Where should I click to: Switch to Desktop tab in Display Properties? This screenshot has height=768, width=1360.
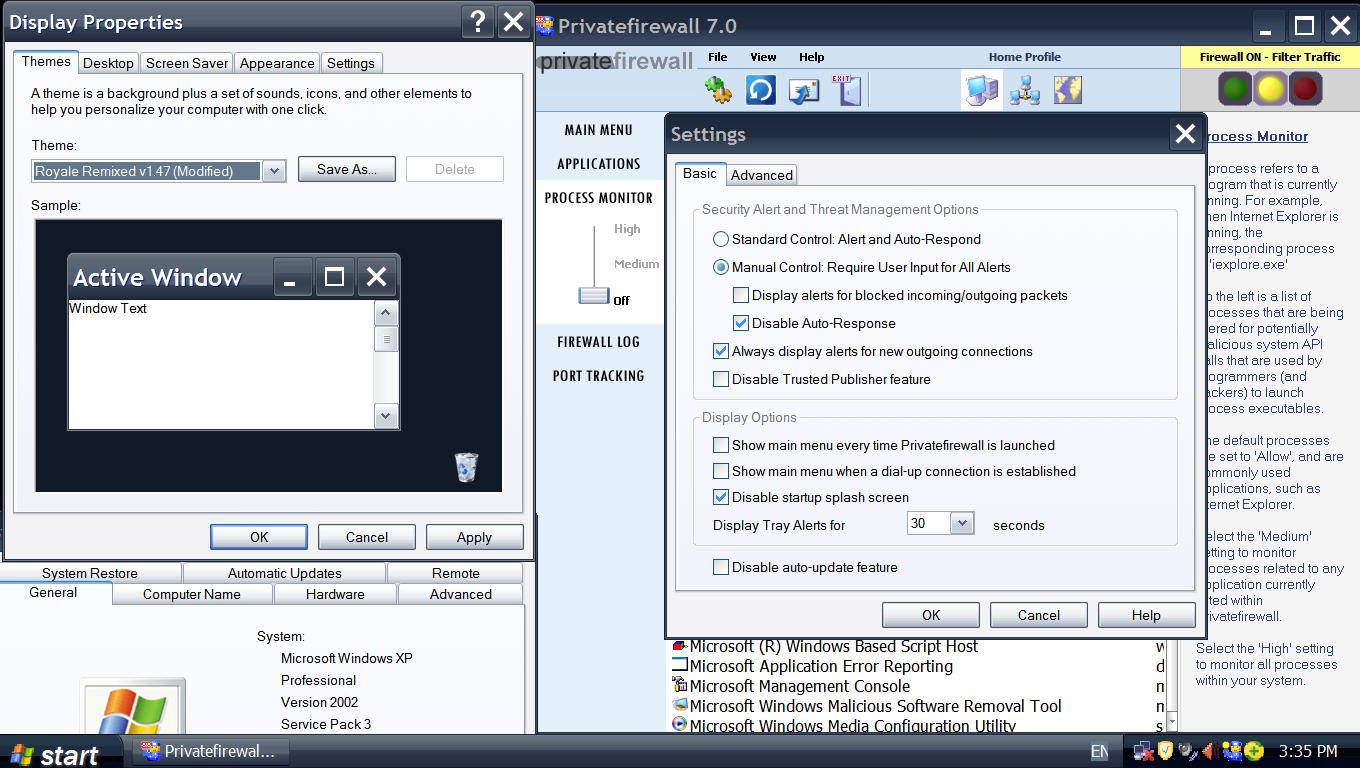coord(108,63)
